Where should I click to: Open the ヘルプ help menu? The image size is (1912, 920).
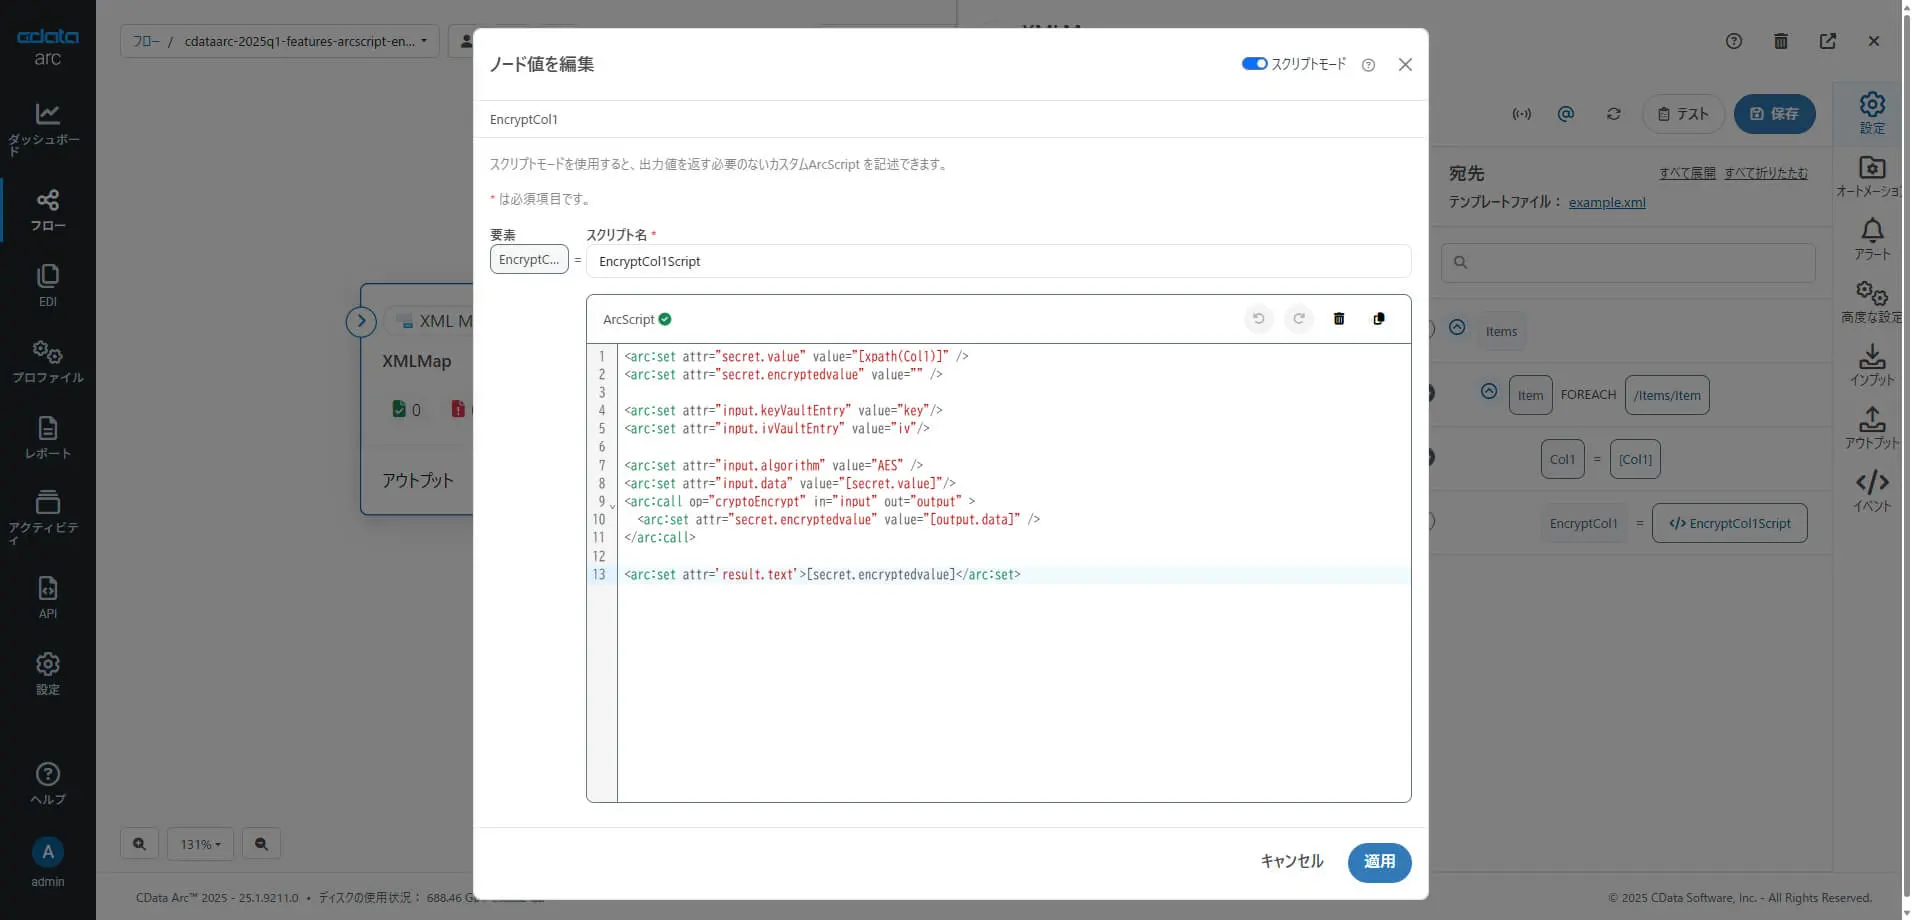pyautogui.click(x=47, y=784)
